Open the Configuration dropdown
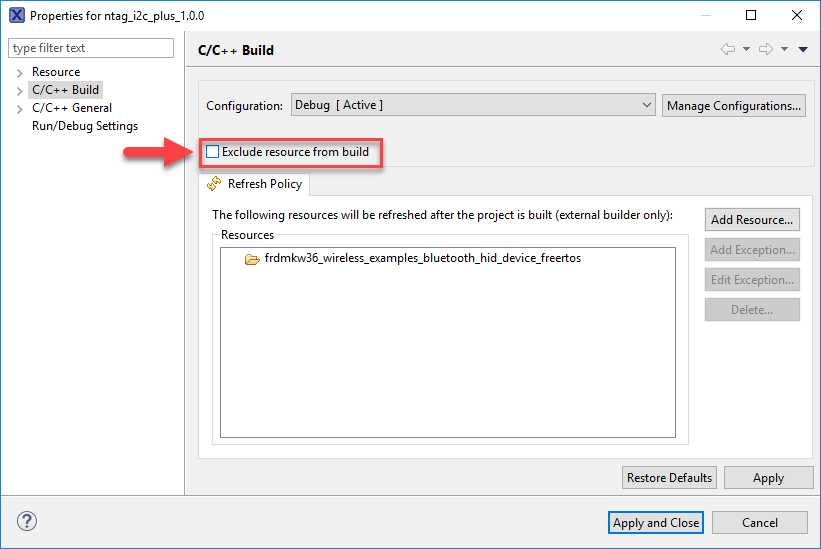Image resolution: width=821 pixels, height=549 pixels. [473, 105]
